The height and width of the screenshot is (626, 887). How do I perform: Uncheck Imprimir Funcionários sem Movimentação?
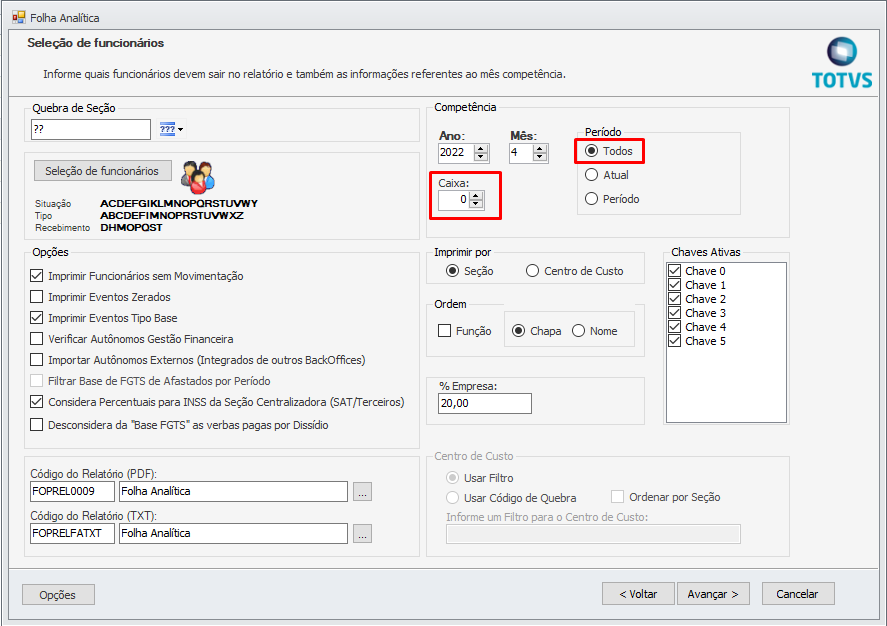[x=37, y=276]
